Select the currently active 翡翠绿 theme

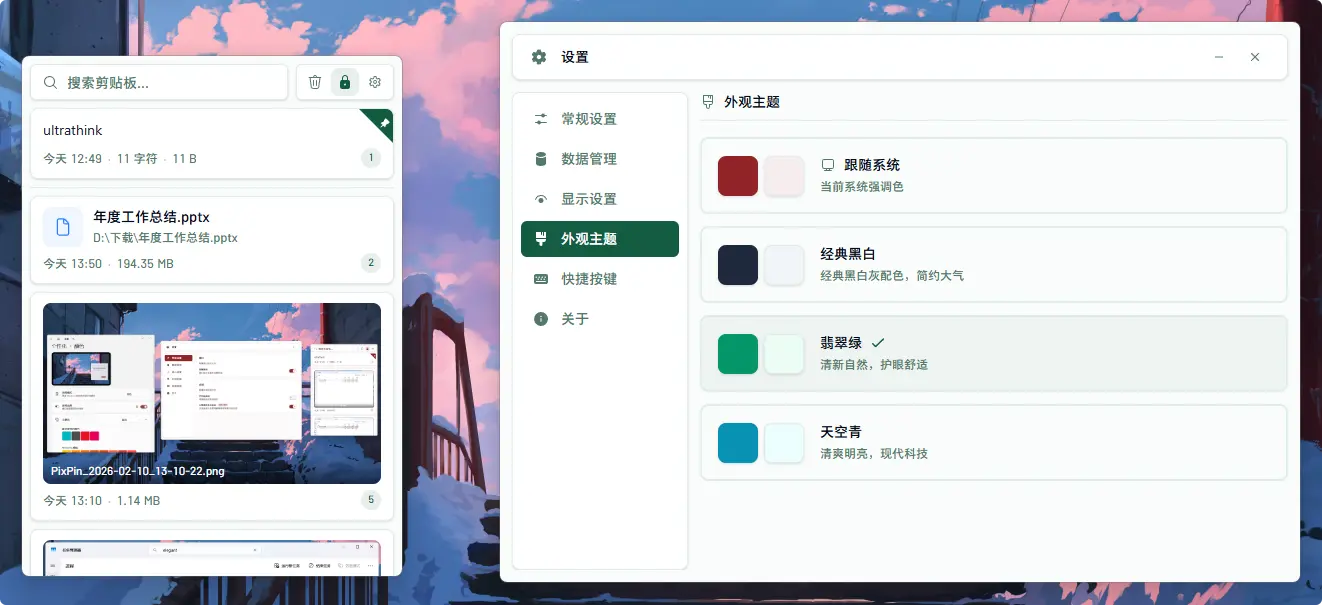pos(993,353)
